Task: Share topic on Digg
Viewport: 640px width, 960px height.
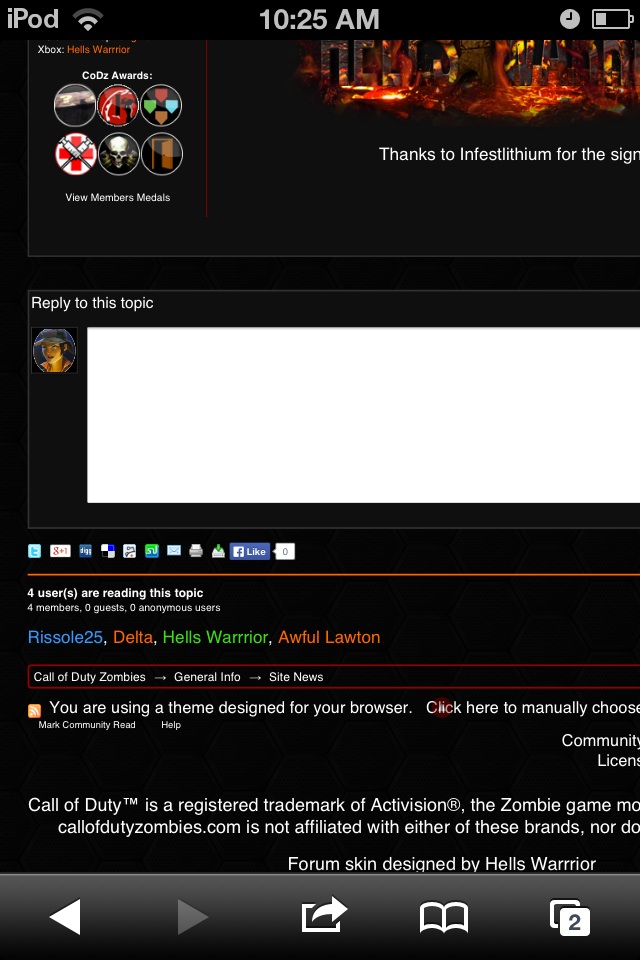Action: click(x=86, y=551)
